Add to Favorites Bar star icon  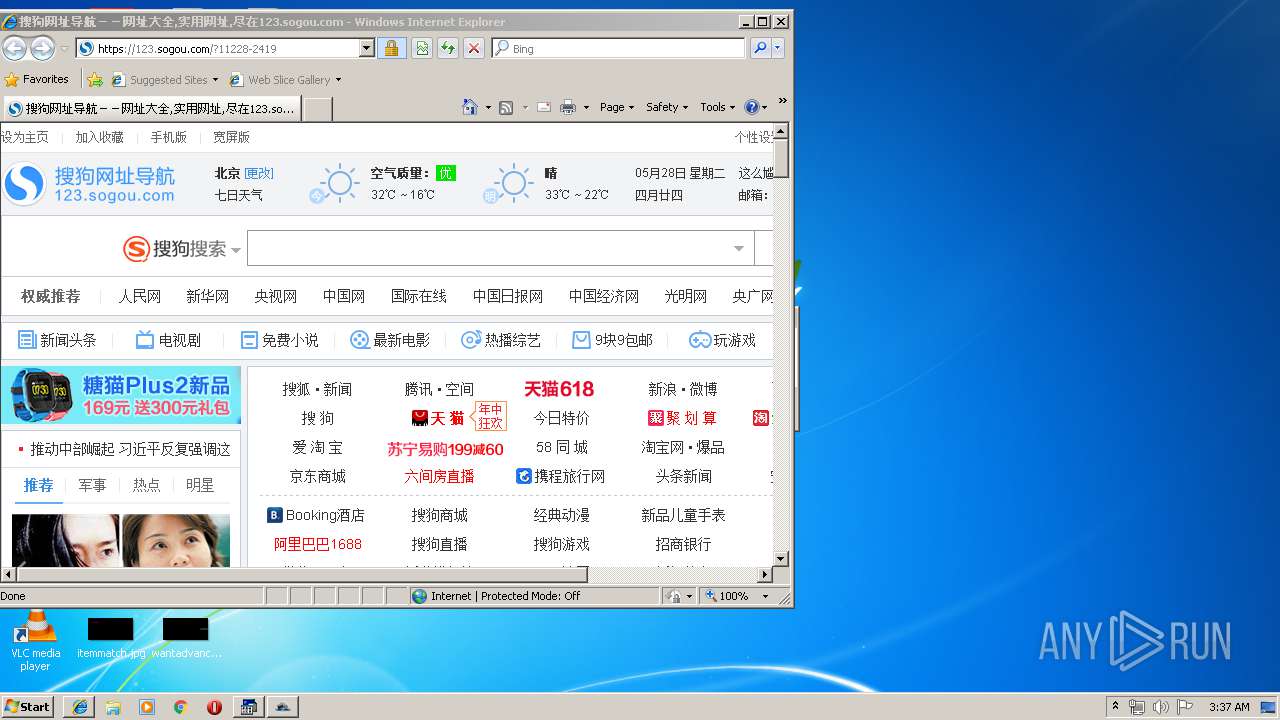tap(95, 79)
